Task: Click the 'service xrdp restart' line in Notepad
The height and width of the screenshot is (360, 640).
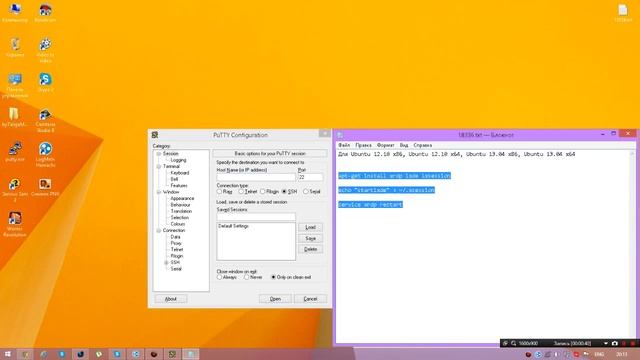Action: (x=370, y=204)
